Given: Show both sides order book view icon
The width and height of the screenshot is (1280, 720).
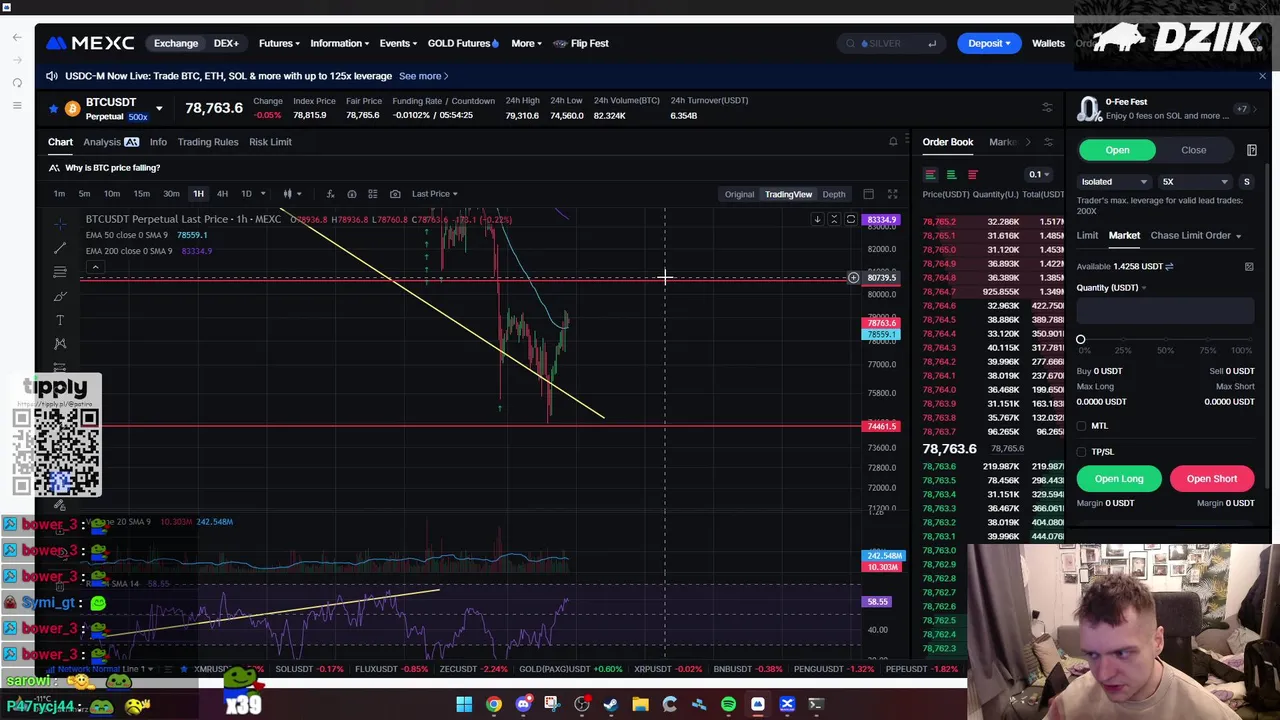Looking at the screenshot, I should pyautogui.click(x=930, y=175).
